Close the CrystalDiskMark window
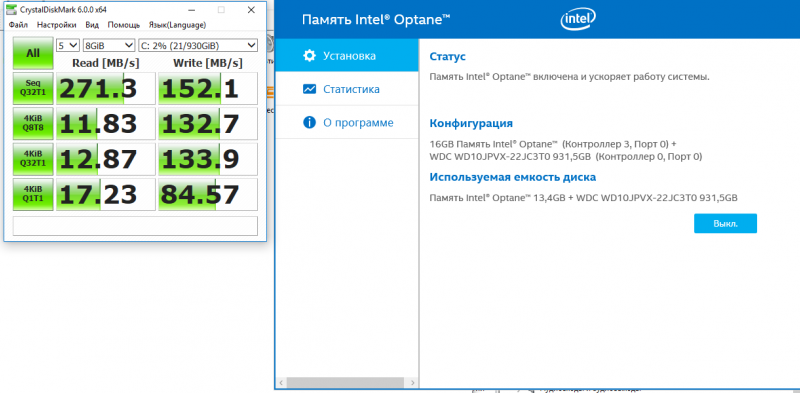800x393 pixels. tap(251, 10)
